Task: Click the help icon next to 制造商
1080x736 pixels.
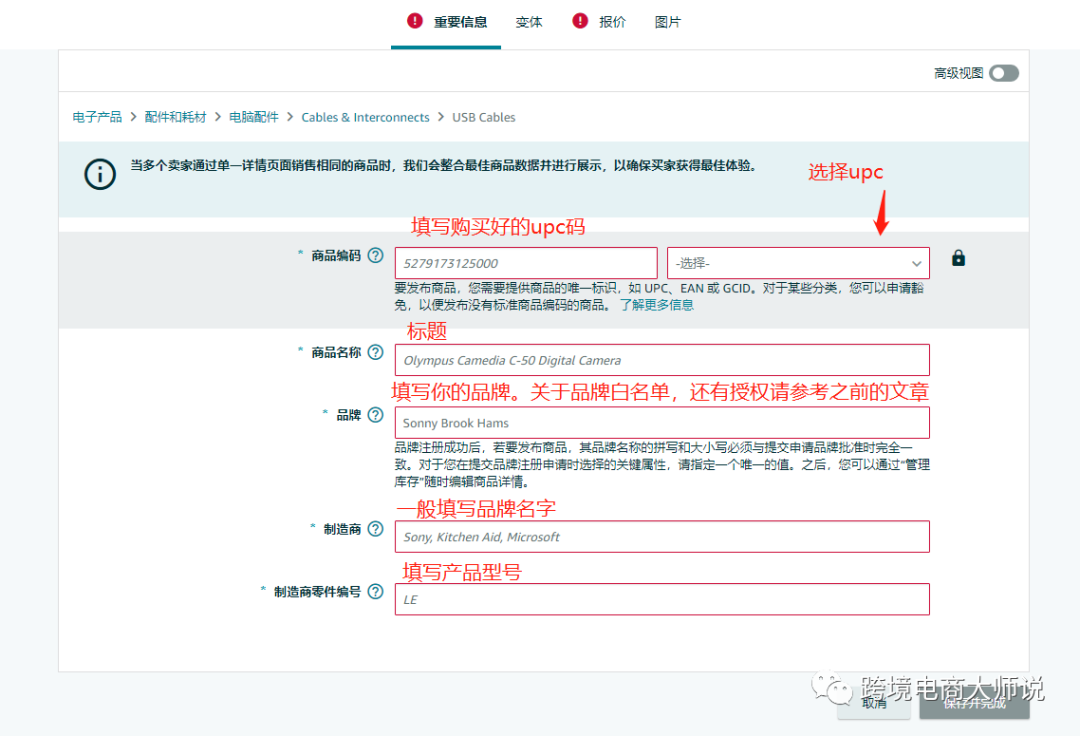Action: [x=375, y=528]
